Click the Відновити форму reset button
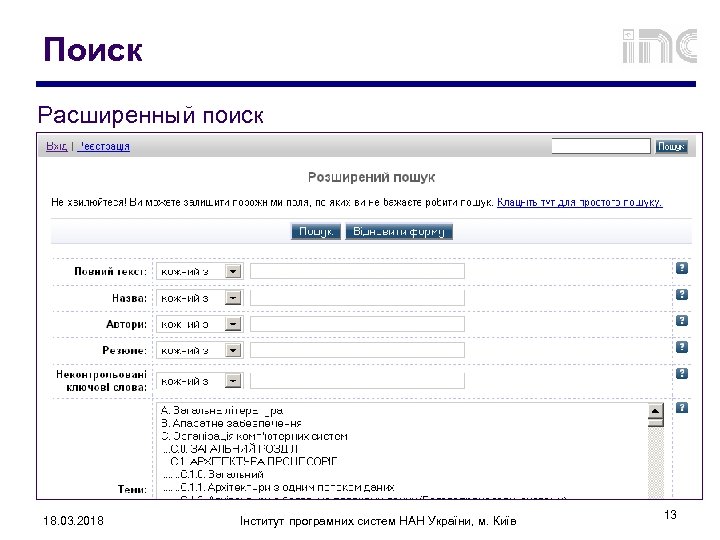The width and height of the screenshot is (720, 540). 399,231
